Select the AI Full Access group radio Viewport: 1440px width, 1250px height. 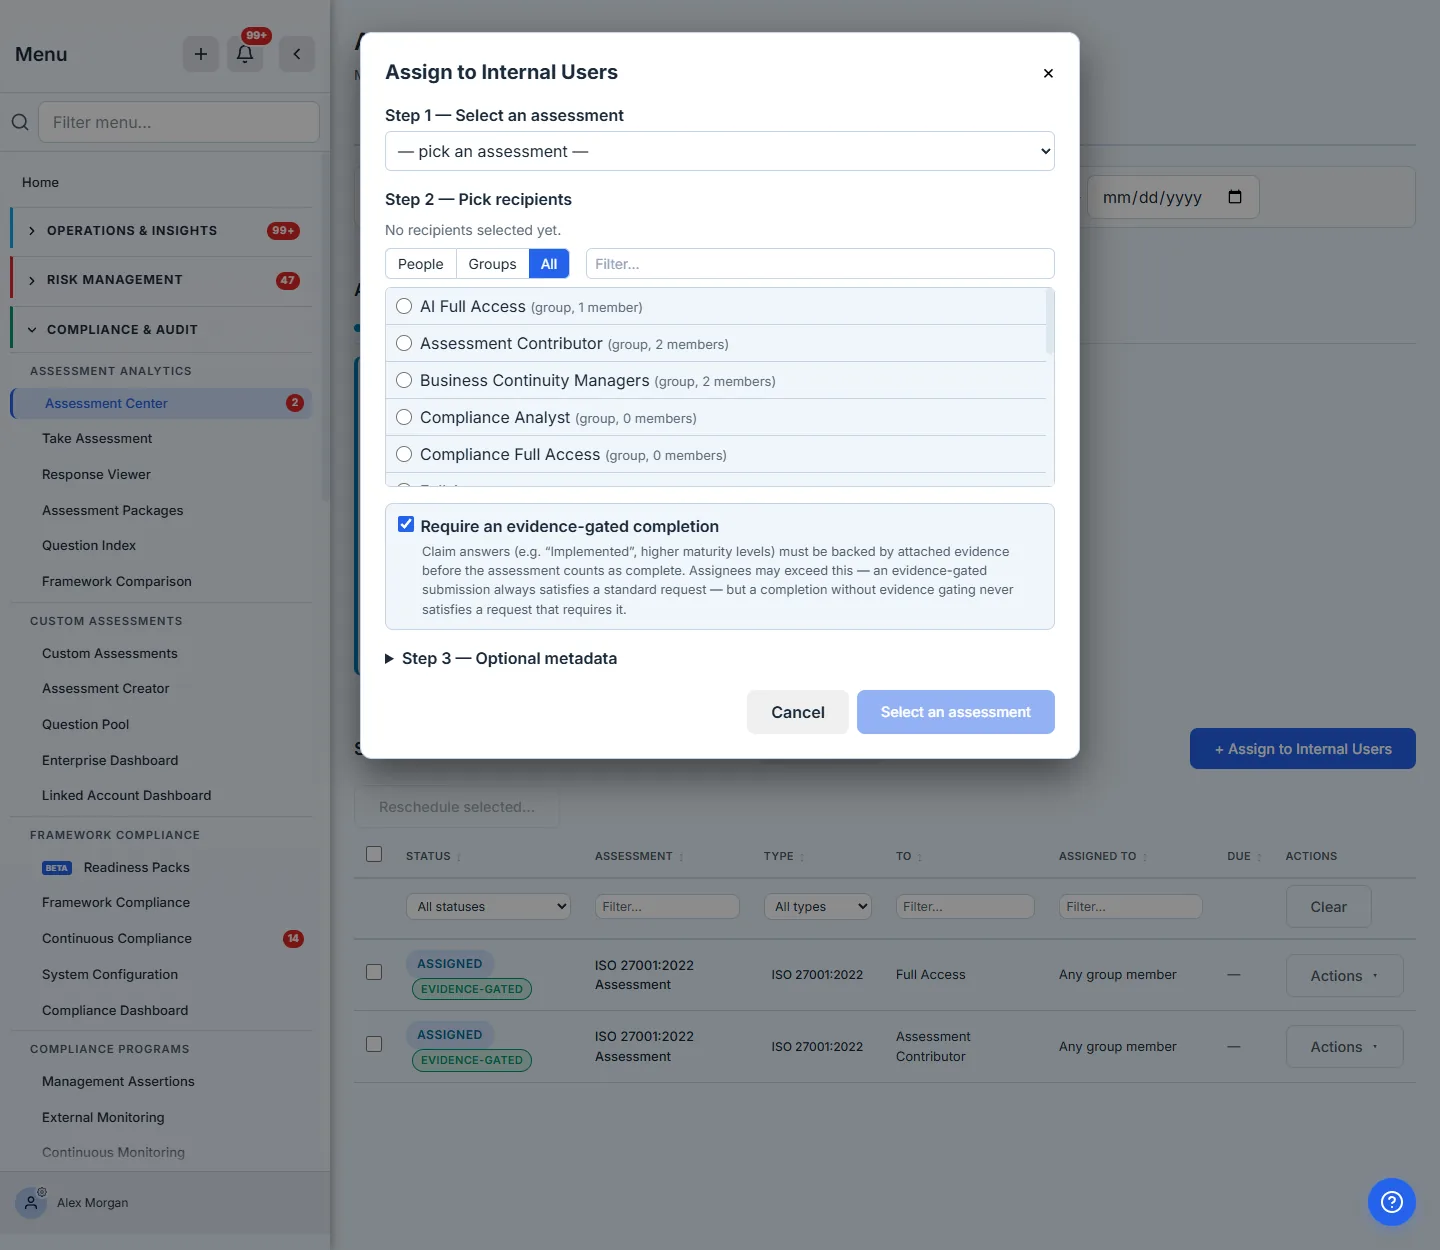click(404, 306)
